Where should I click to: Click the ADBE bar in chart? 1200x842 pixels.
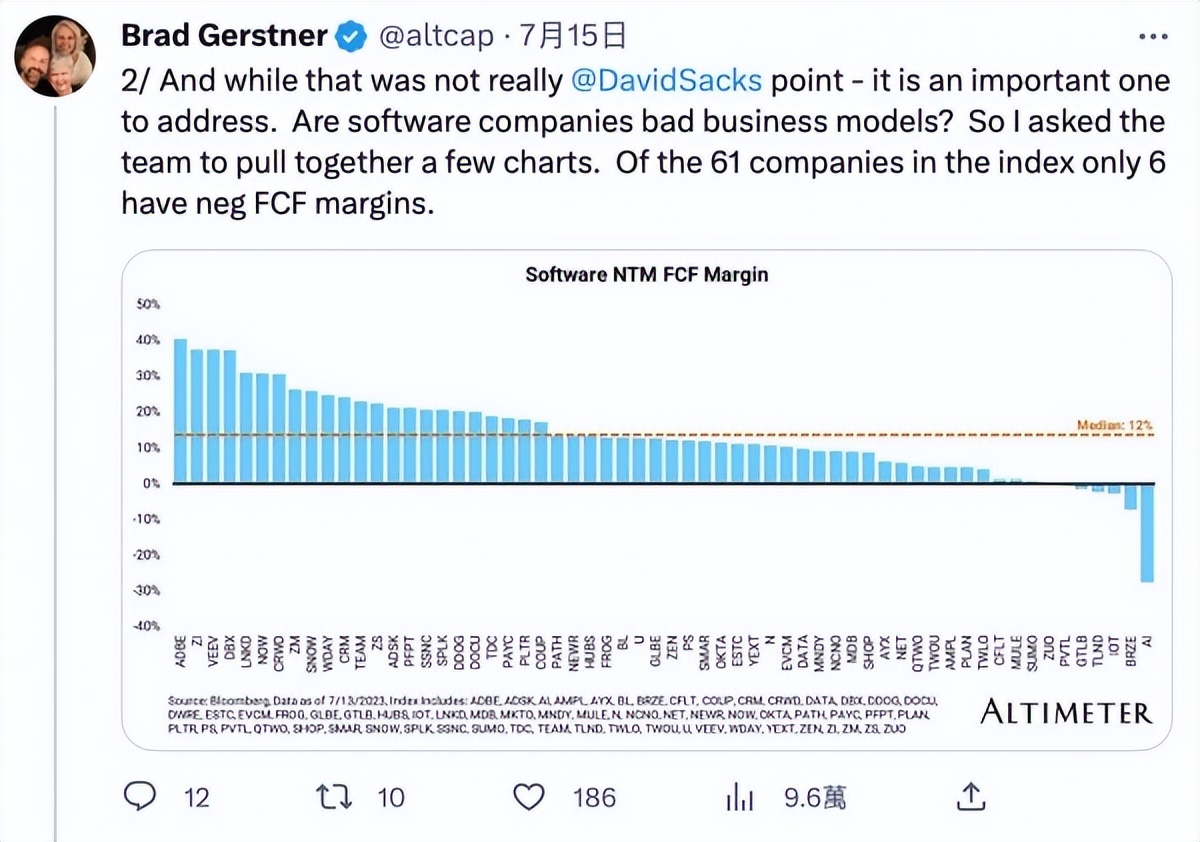coord(180,411)
